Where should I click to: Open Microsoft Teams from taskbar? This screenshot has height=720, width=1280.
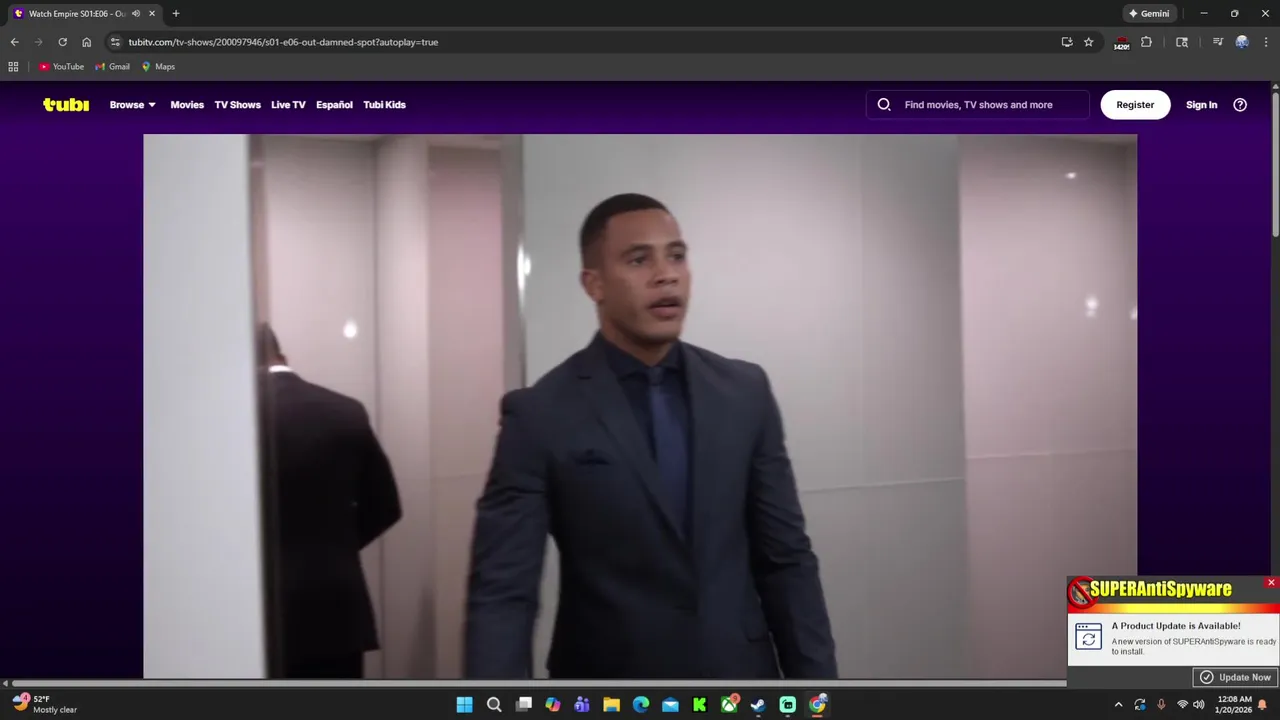[x=582, y=705]
